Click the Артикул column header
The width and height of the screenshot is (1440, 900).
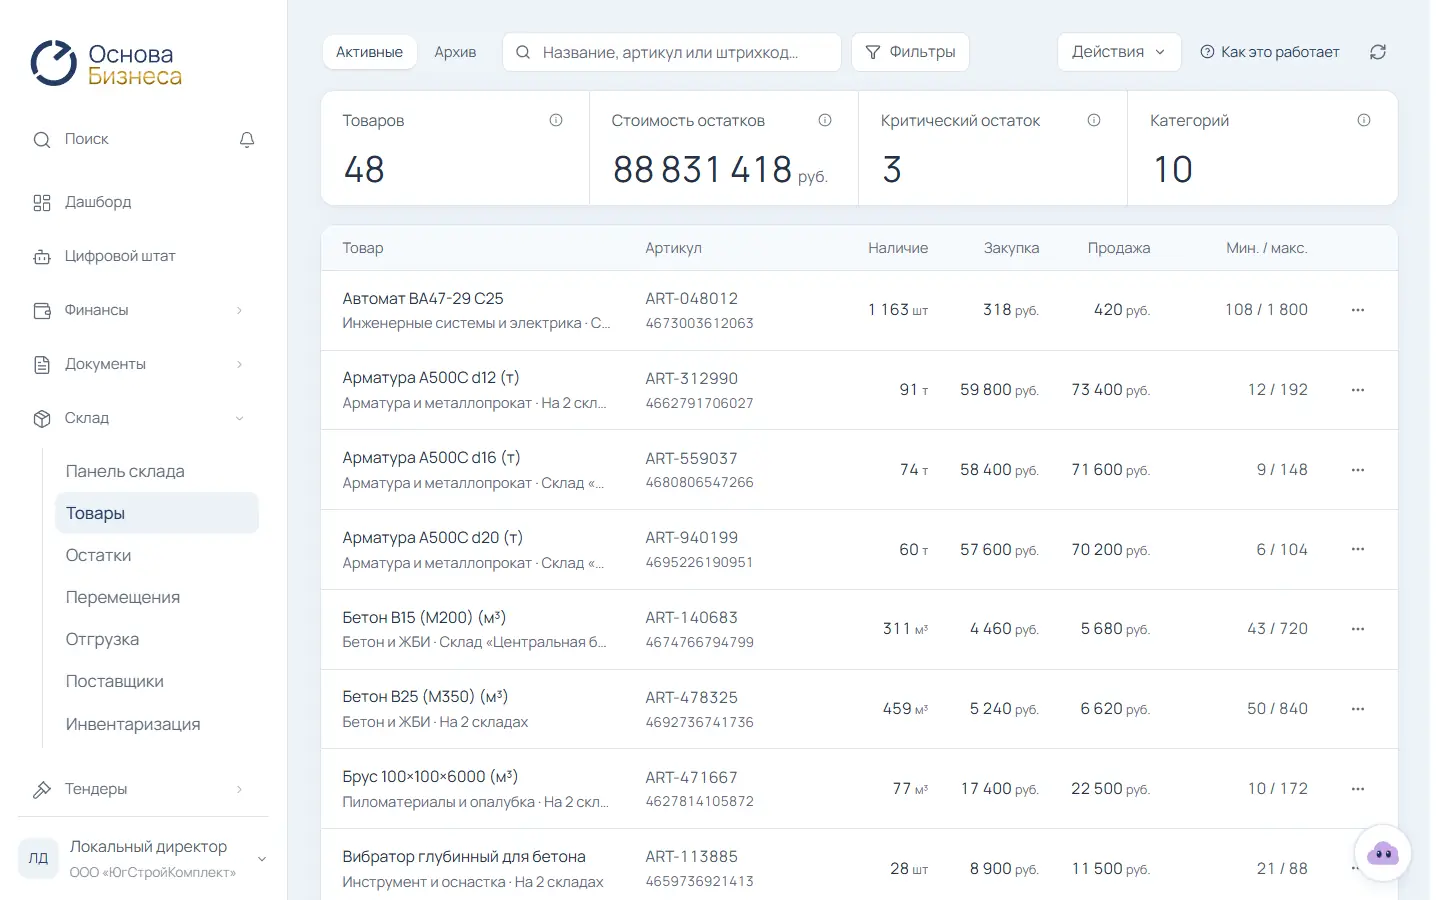pyautogui.click(x=673, y=248)
